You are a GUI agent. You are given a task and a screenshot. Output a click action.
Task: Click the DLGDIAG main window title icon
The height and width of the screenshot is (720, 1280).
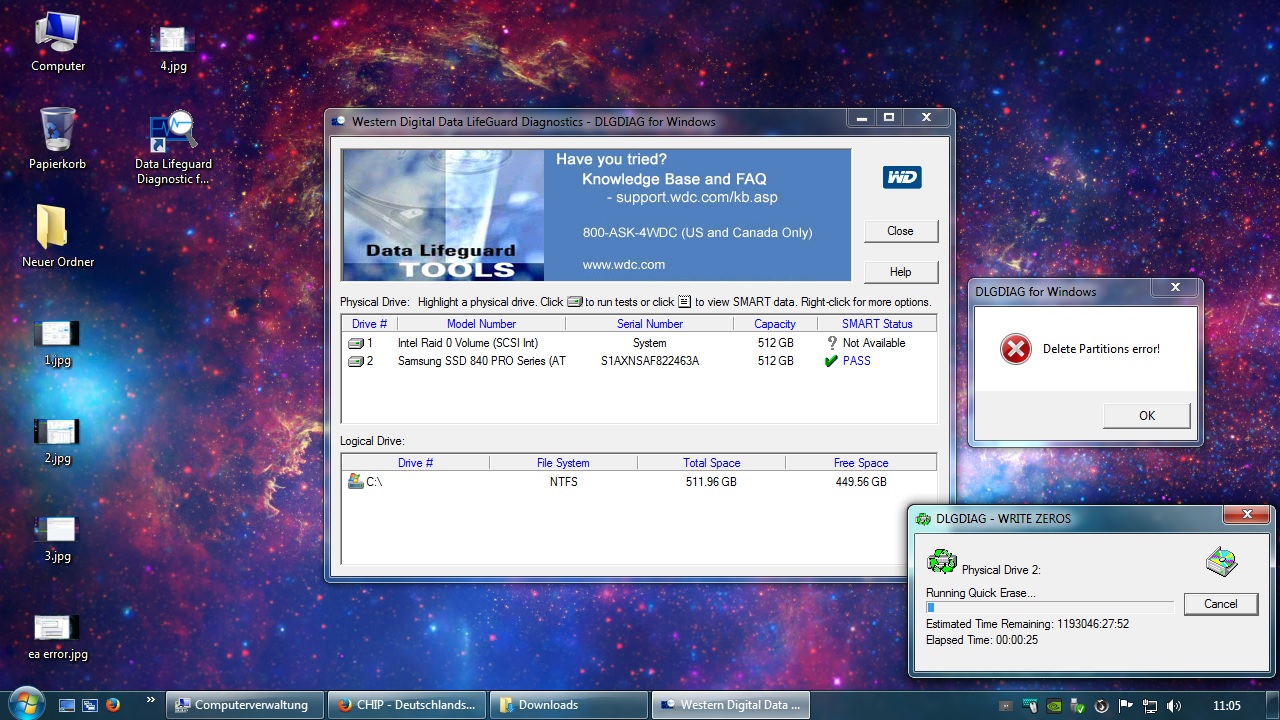click(339, 122)
